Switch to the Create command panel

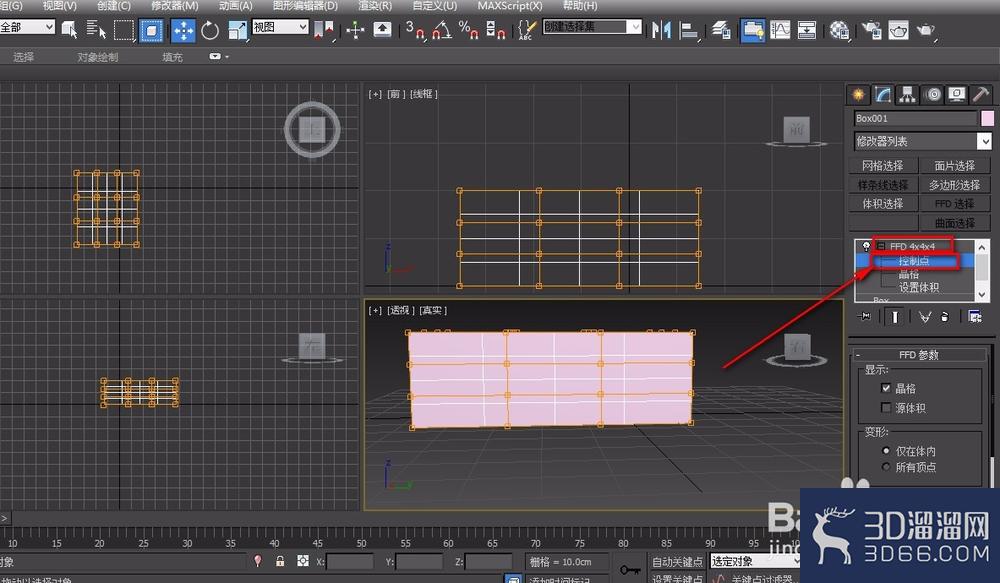(858, 95)
